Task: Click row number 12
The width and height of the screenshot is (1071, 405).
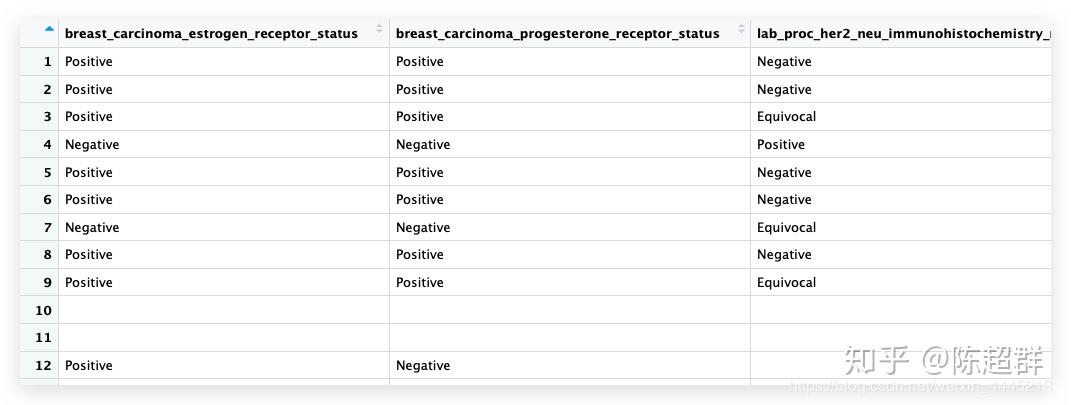Action: [x=43, y=366]
